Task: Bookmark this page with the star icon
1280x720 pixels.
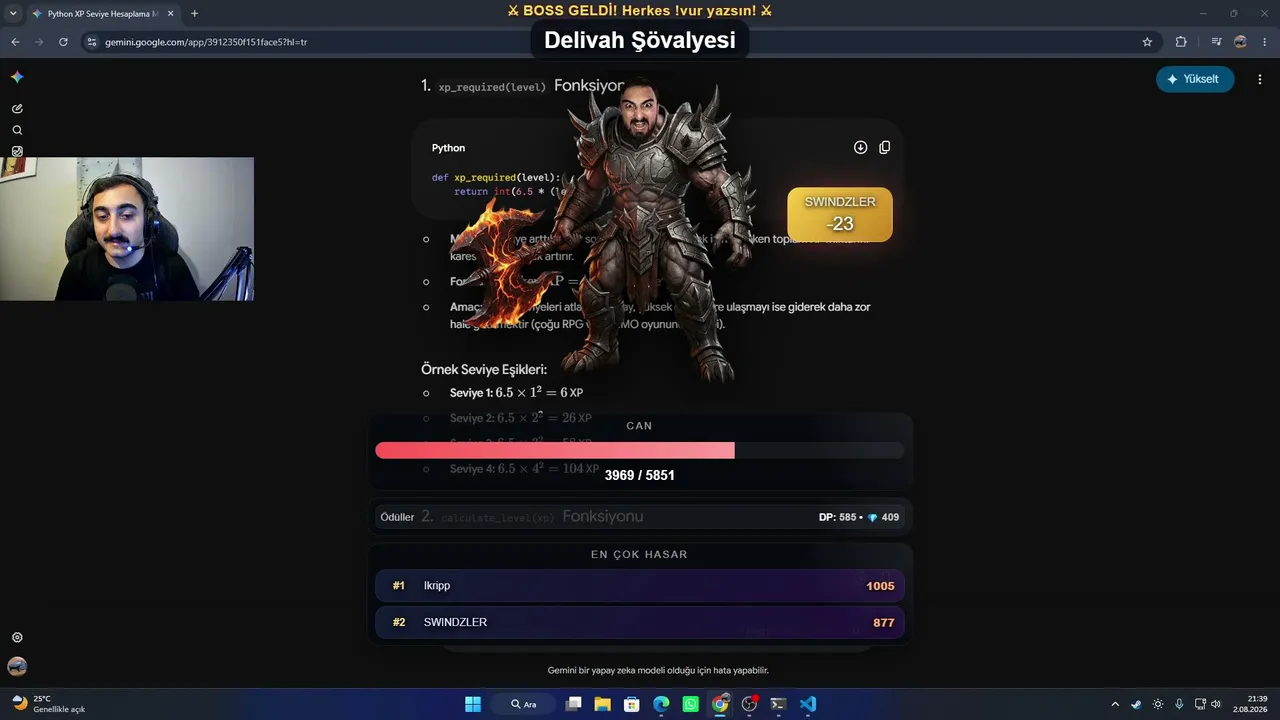Action: [1147, 42]
